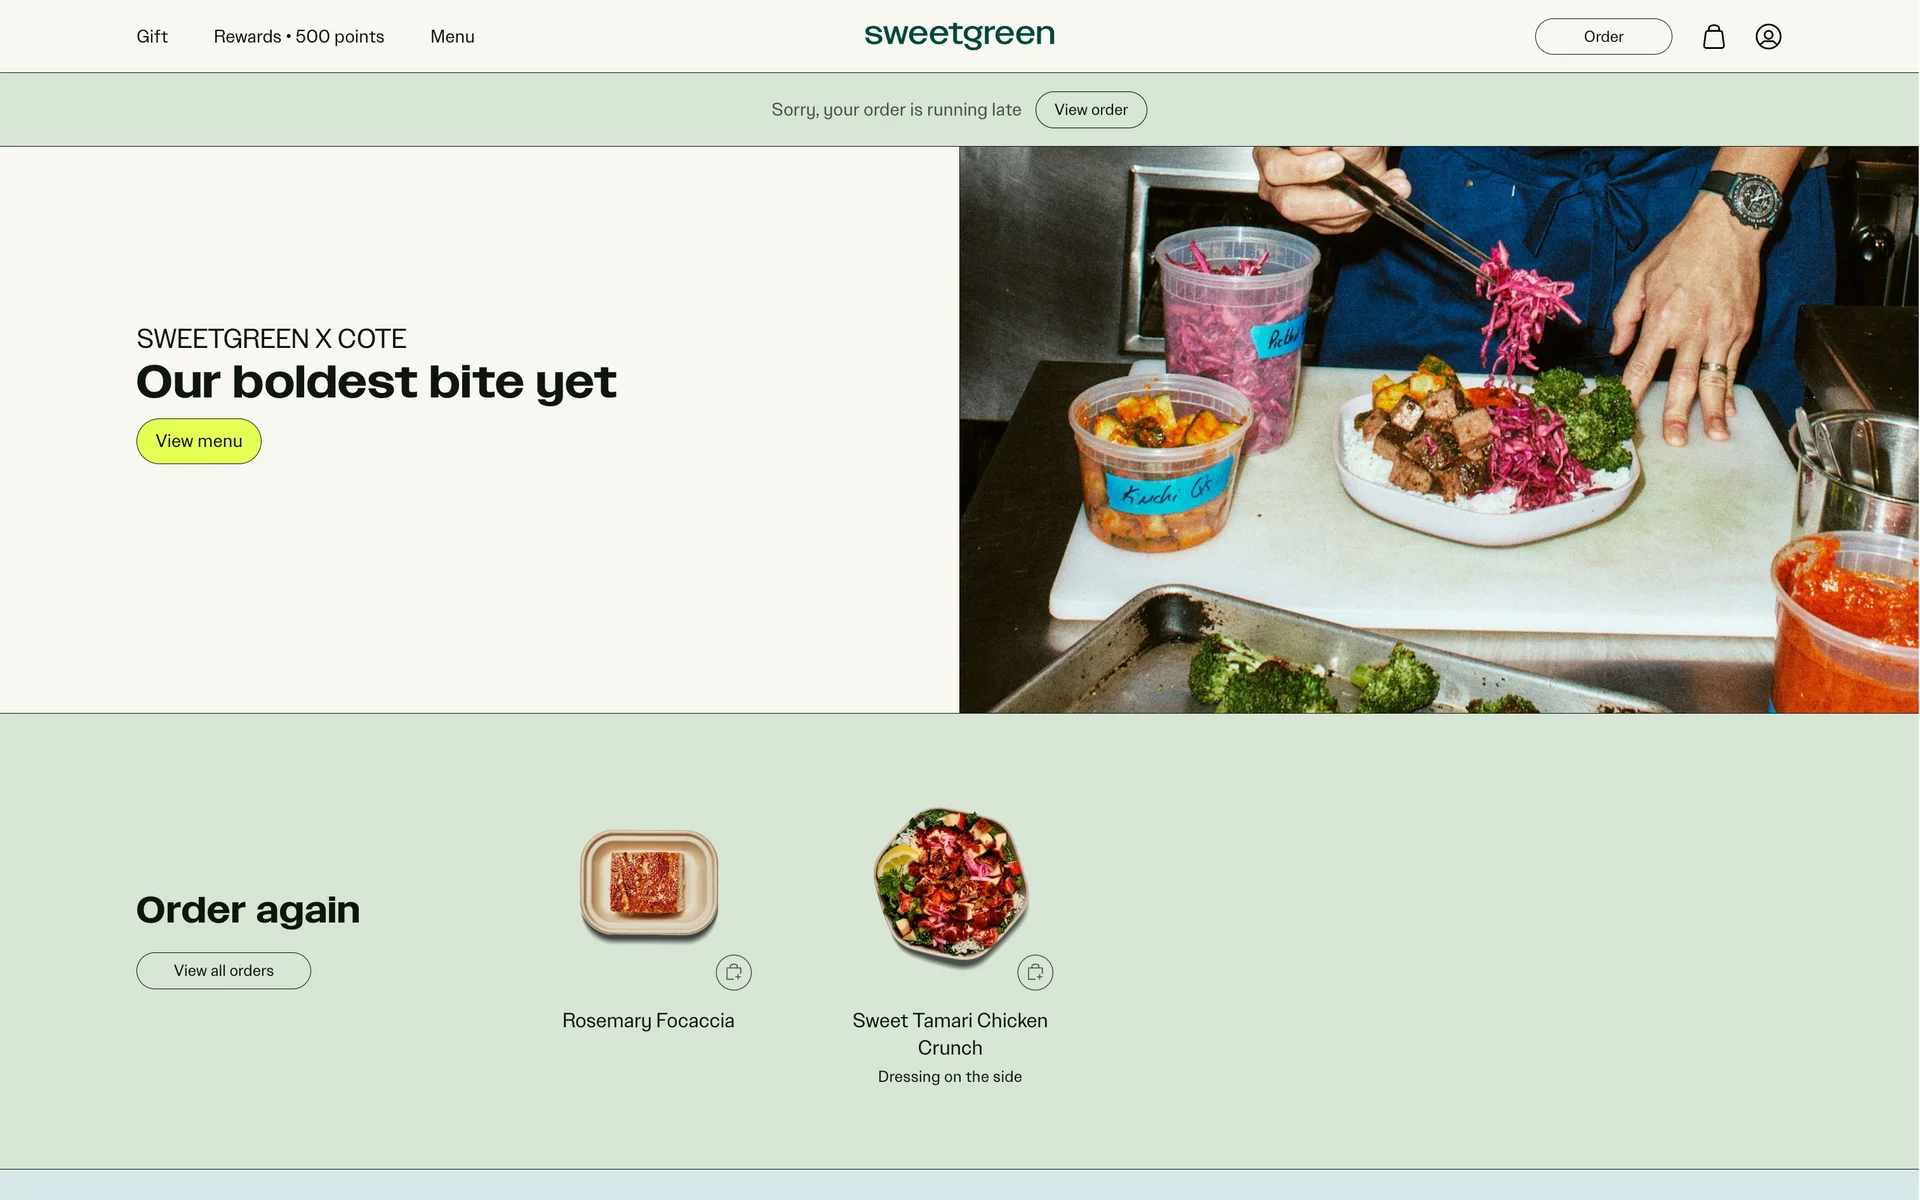
Task: Click View order in late banner
Action: coord(1091,110)
